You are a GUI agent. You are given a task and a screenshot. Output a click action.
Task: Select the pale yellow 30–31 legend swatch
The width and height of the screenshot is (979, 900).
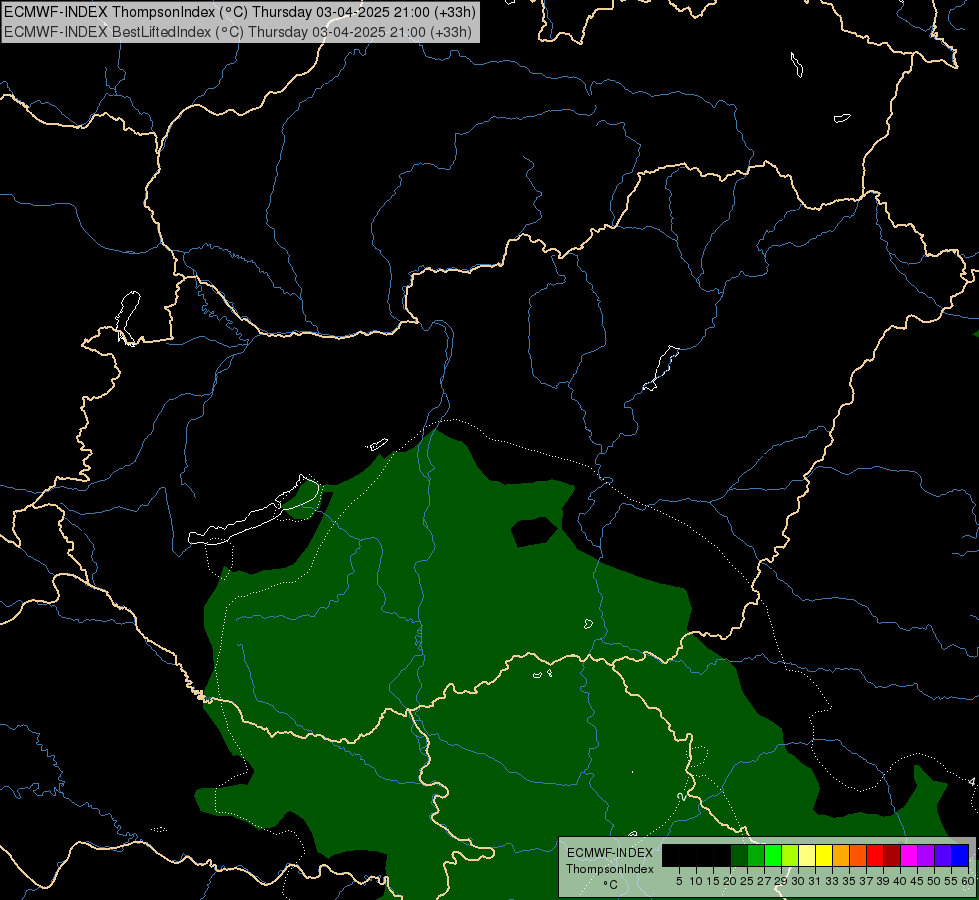(807, 856)
